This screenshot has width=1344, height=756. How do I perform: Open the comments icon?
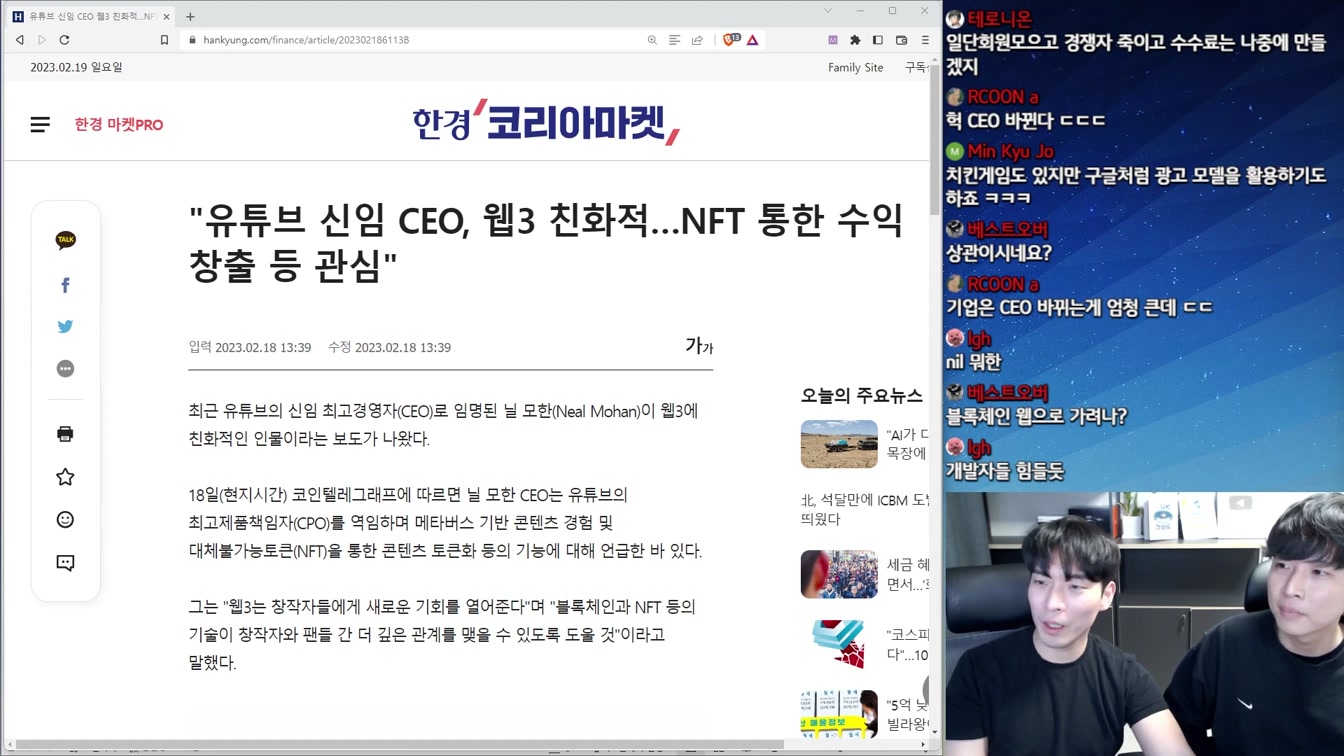[x=65, y=563]
